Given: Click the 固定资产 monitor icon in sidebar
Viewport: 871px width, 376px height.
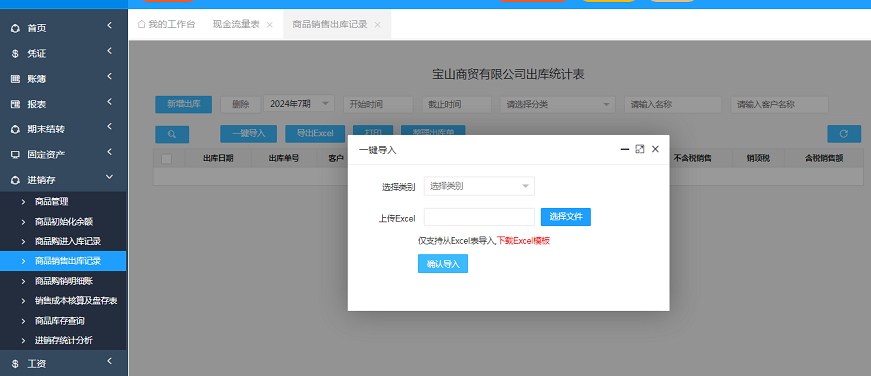Looking at the screenshot, I should (16, 154).
